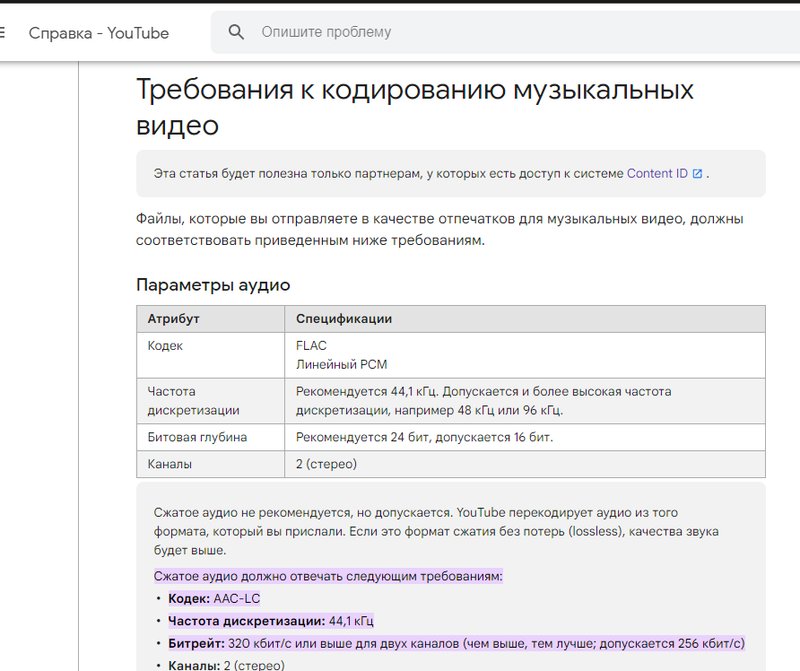Click the external link icon after Content ID
This screenshot has width=800, height=671.
click(x=697, y=173)
